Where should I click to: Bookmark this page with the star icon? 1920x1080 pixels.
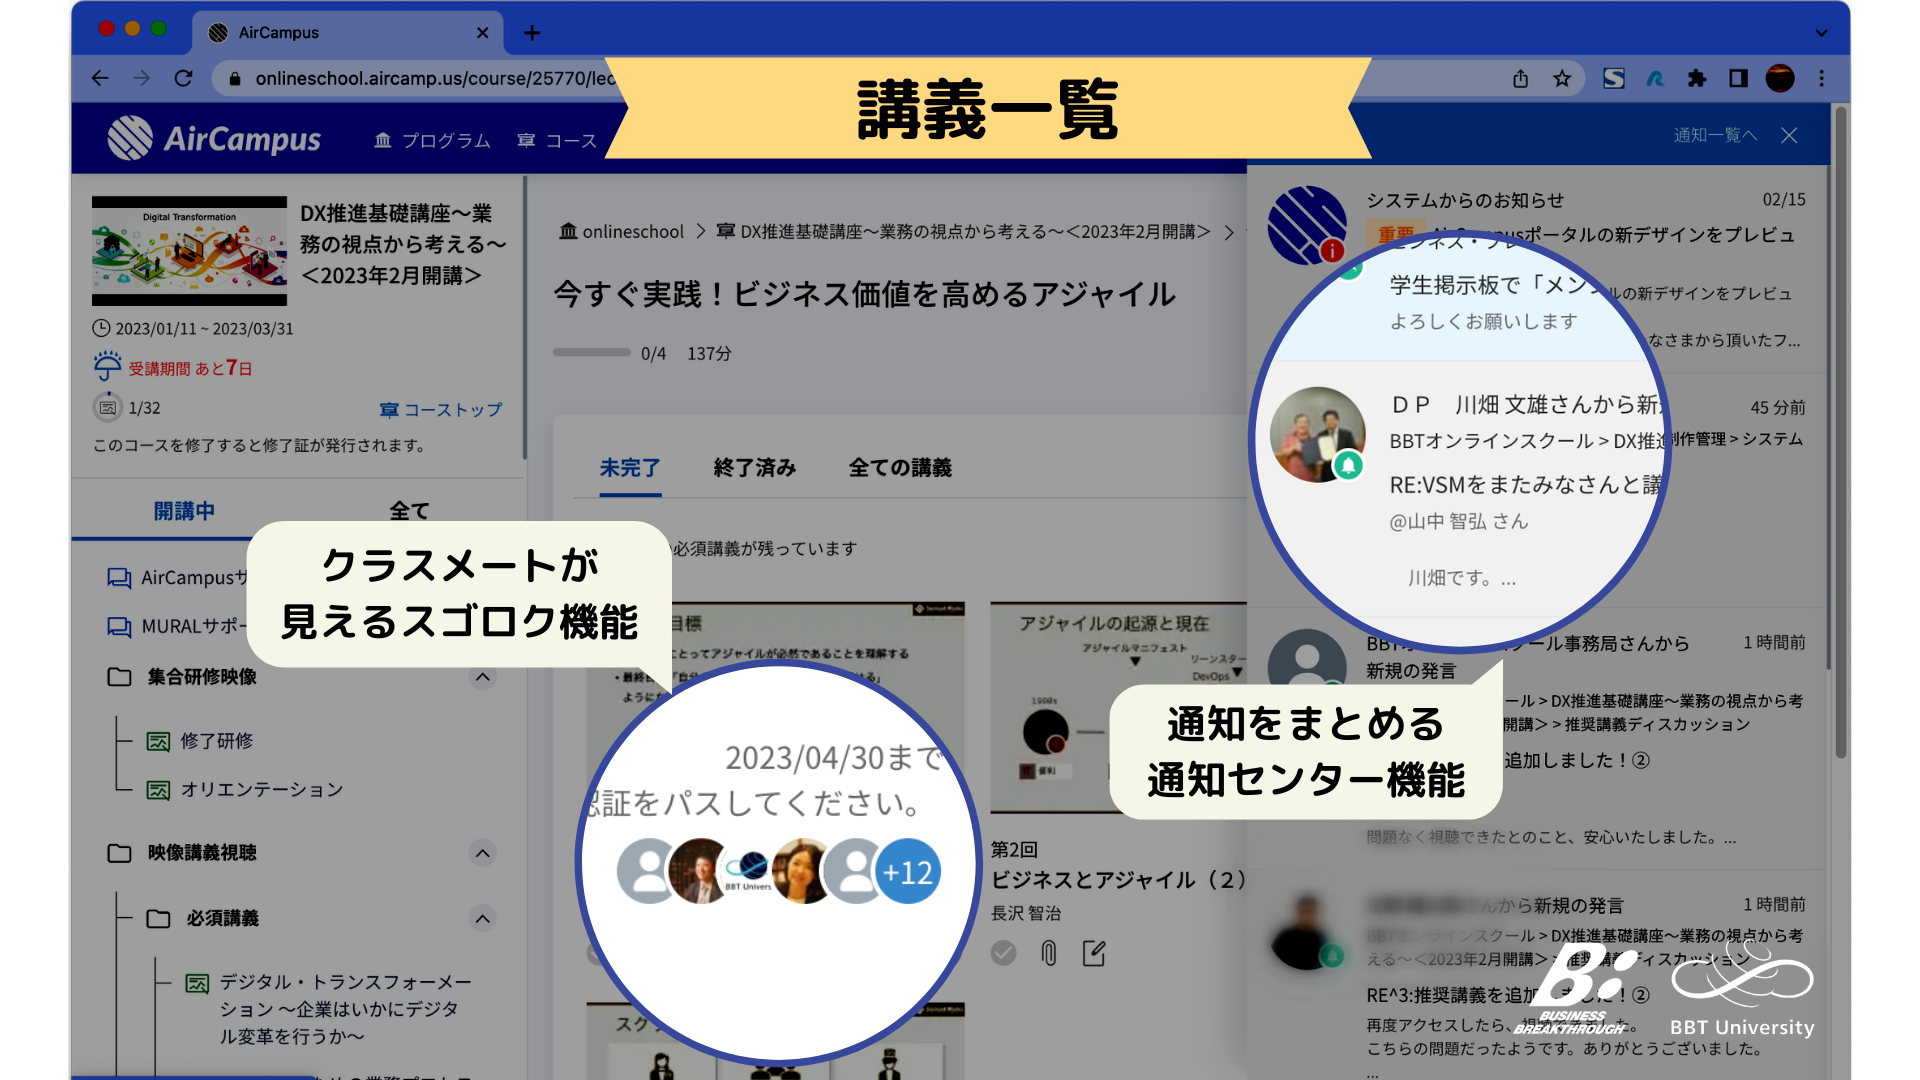point(1562,78)
